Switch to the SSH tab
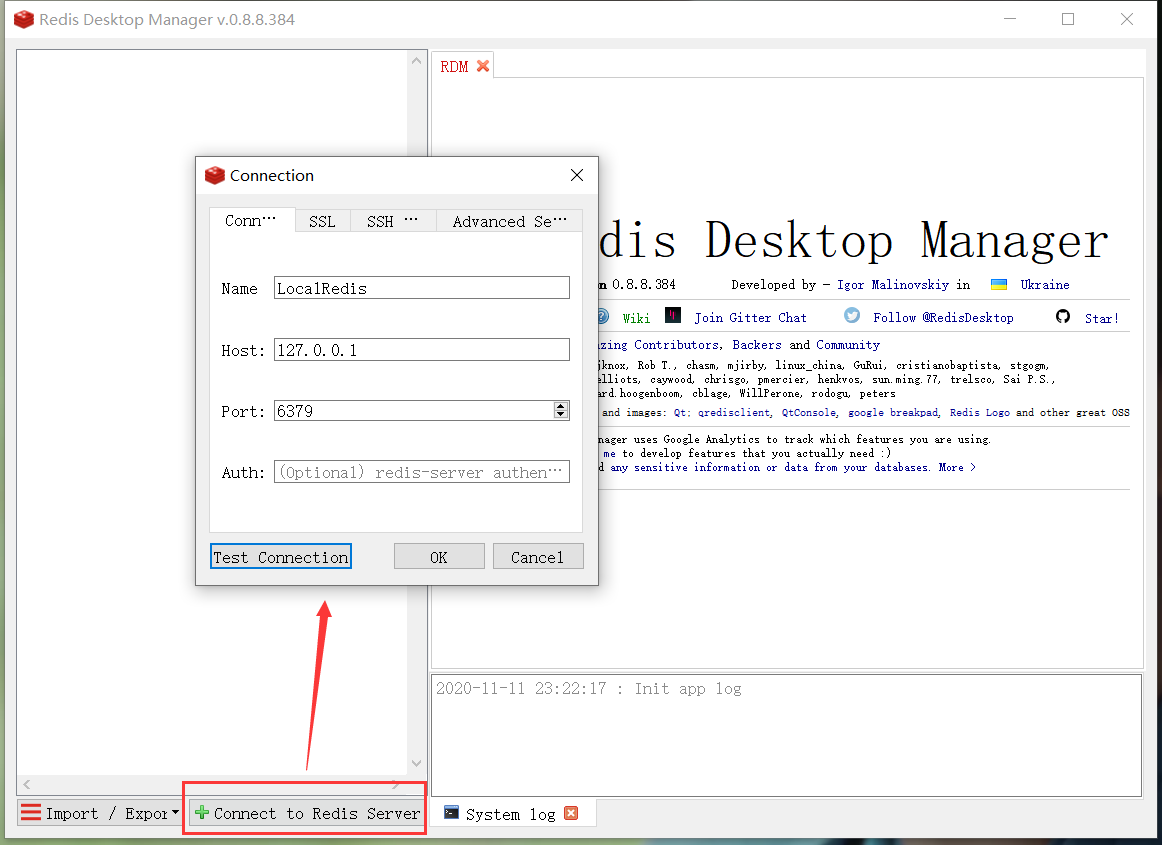 click(392, 221)
